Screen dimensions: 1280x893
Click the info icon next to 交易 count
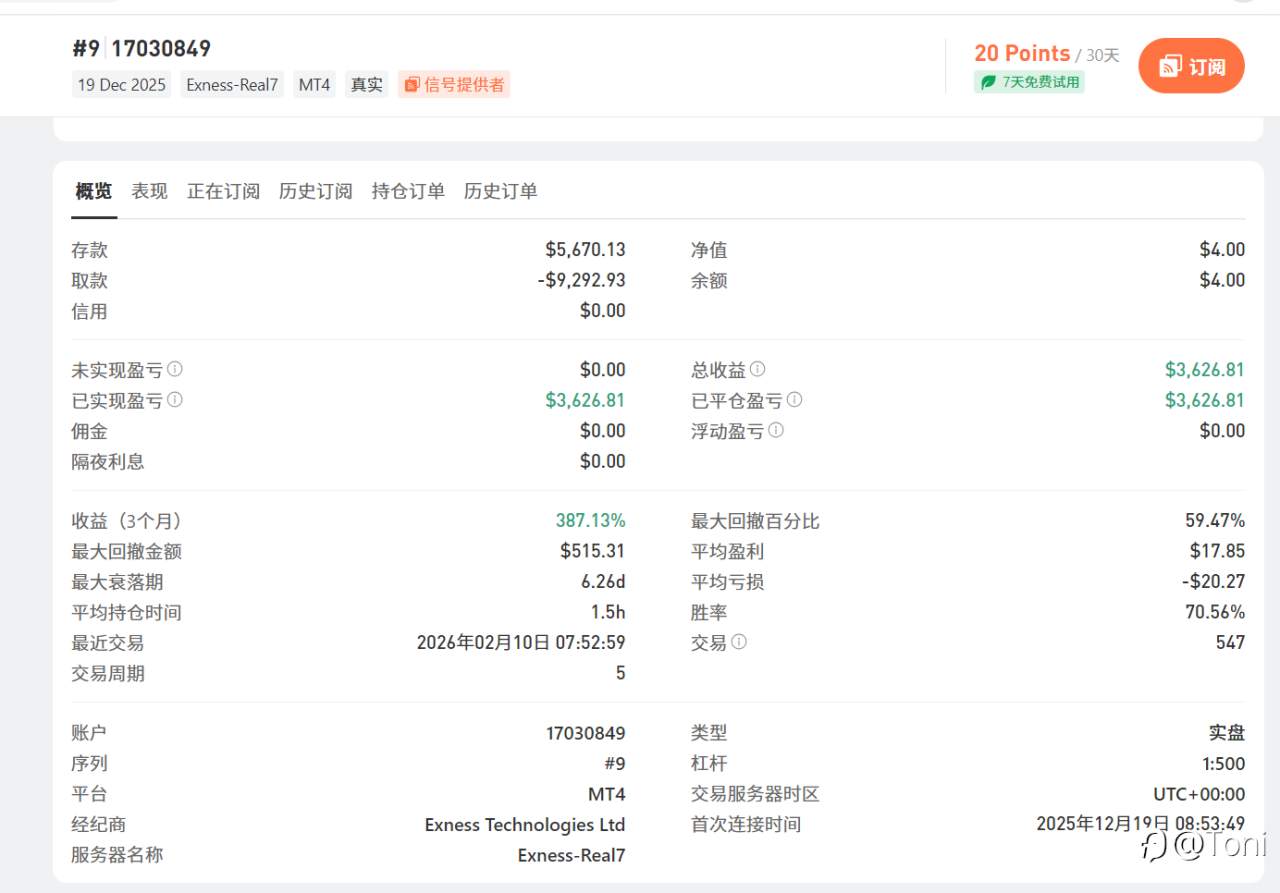tap(740, 642)
